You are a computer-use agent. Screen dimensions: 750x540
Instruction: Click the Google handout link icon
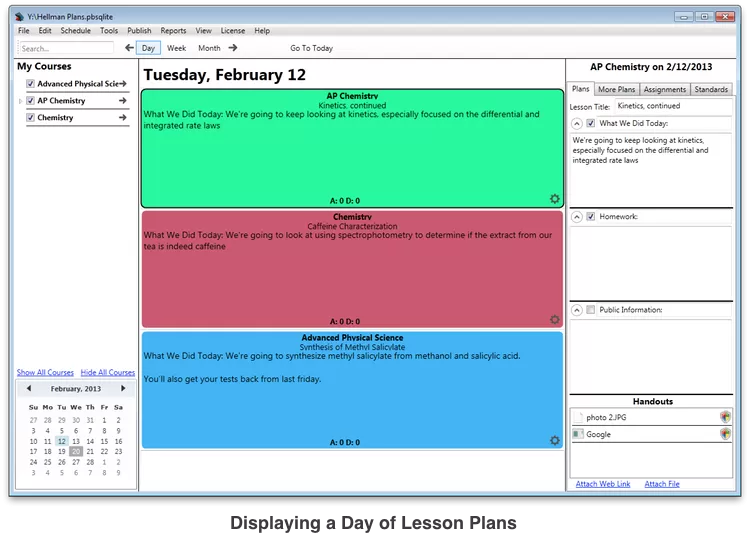[578, 434]
